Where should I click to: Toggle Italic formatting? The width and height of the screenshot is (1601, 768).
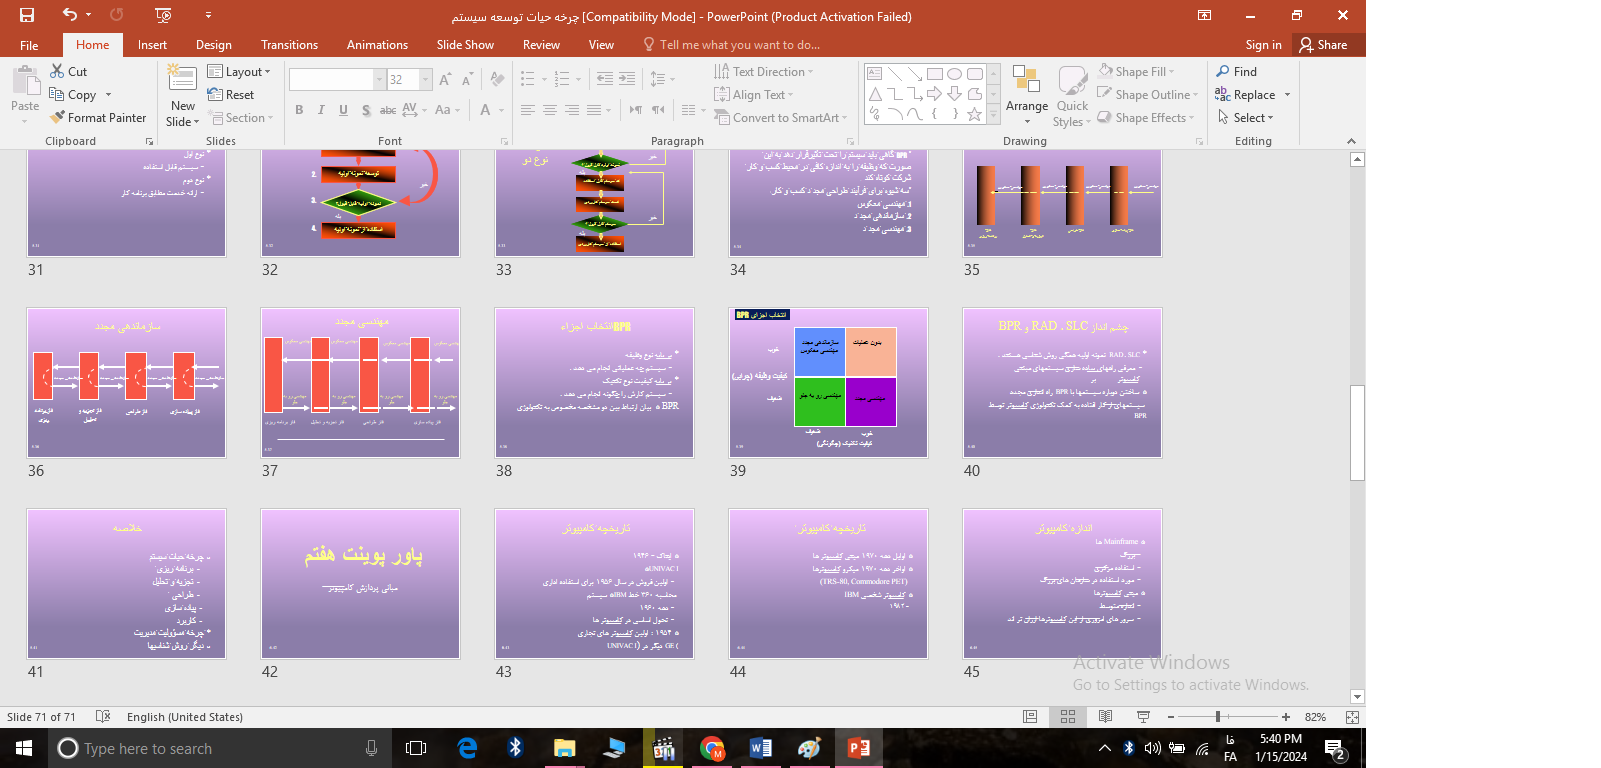click(x=321, y=110)
